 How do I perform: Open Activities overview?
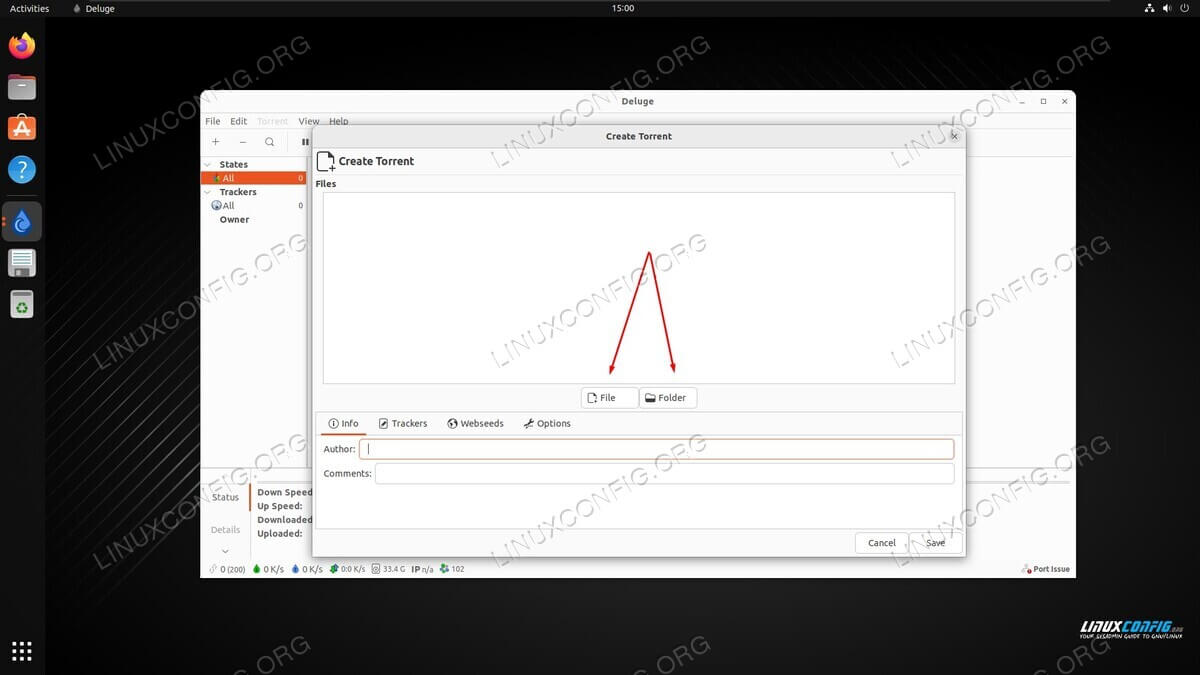[29, 8]
